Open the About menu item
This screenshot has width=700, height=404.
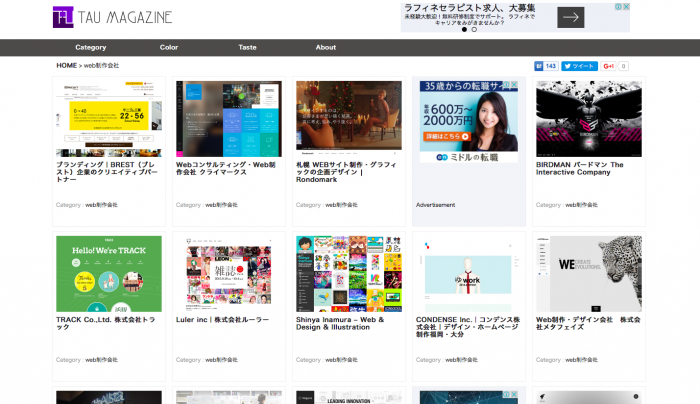[326, 47]
